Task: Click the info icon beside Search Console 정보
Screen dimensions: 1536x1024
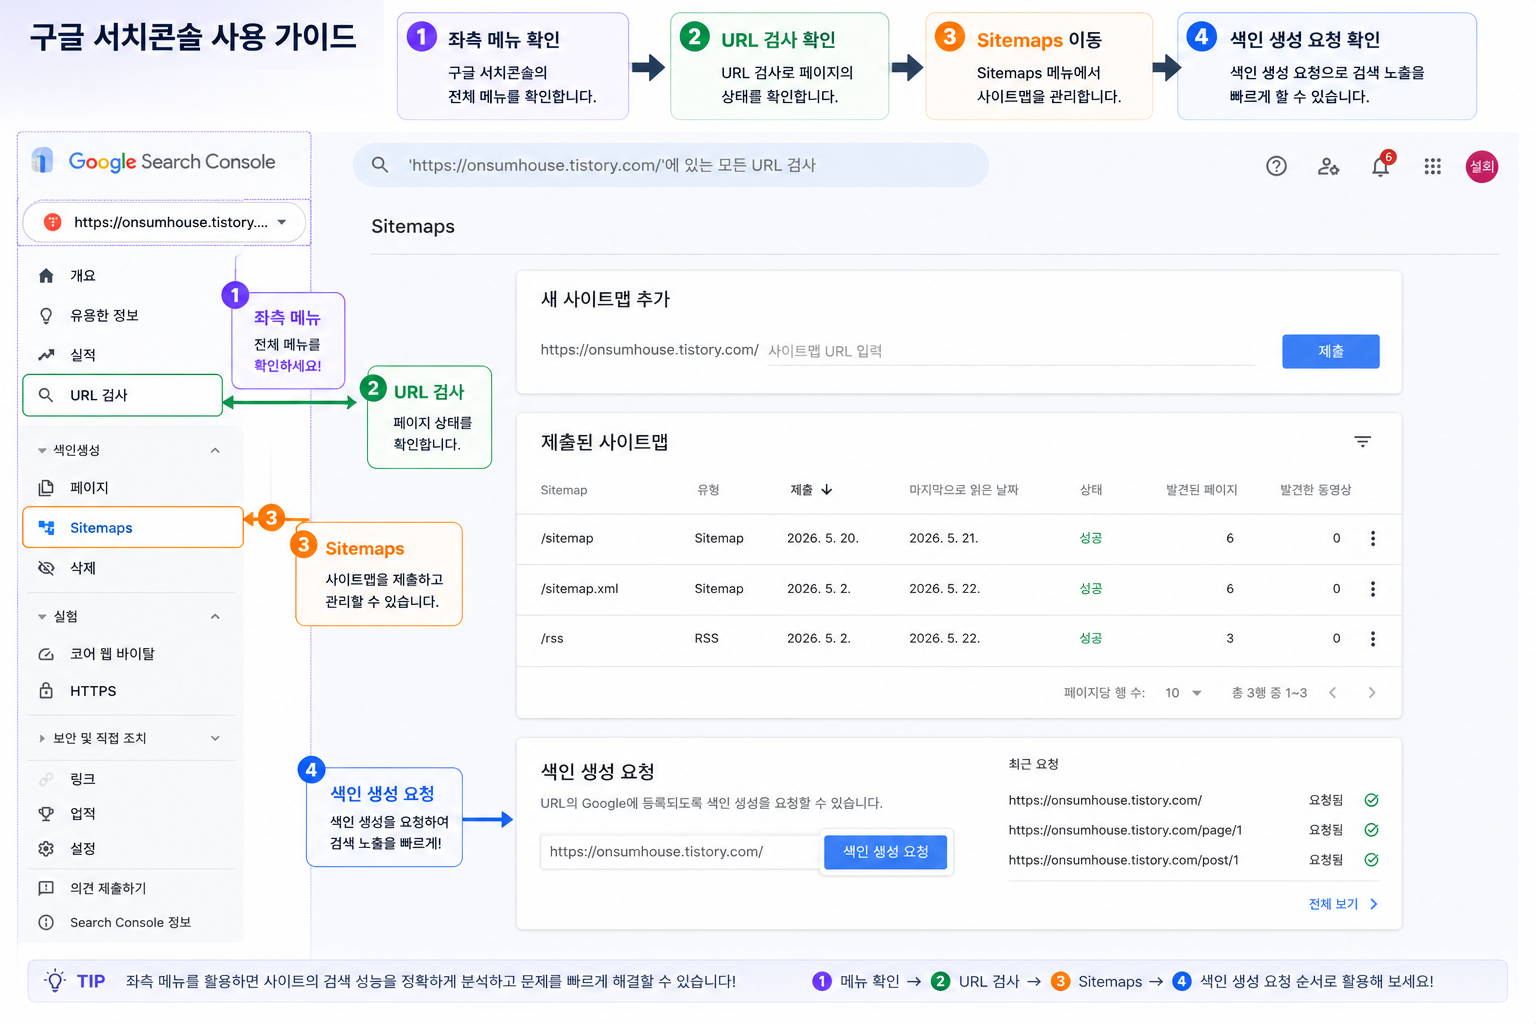Action: 46,922
